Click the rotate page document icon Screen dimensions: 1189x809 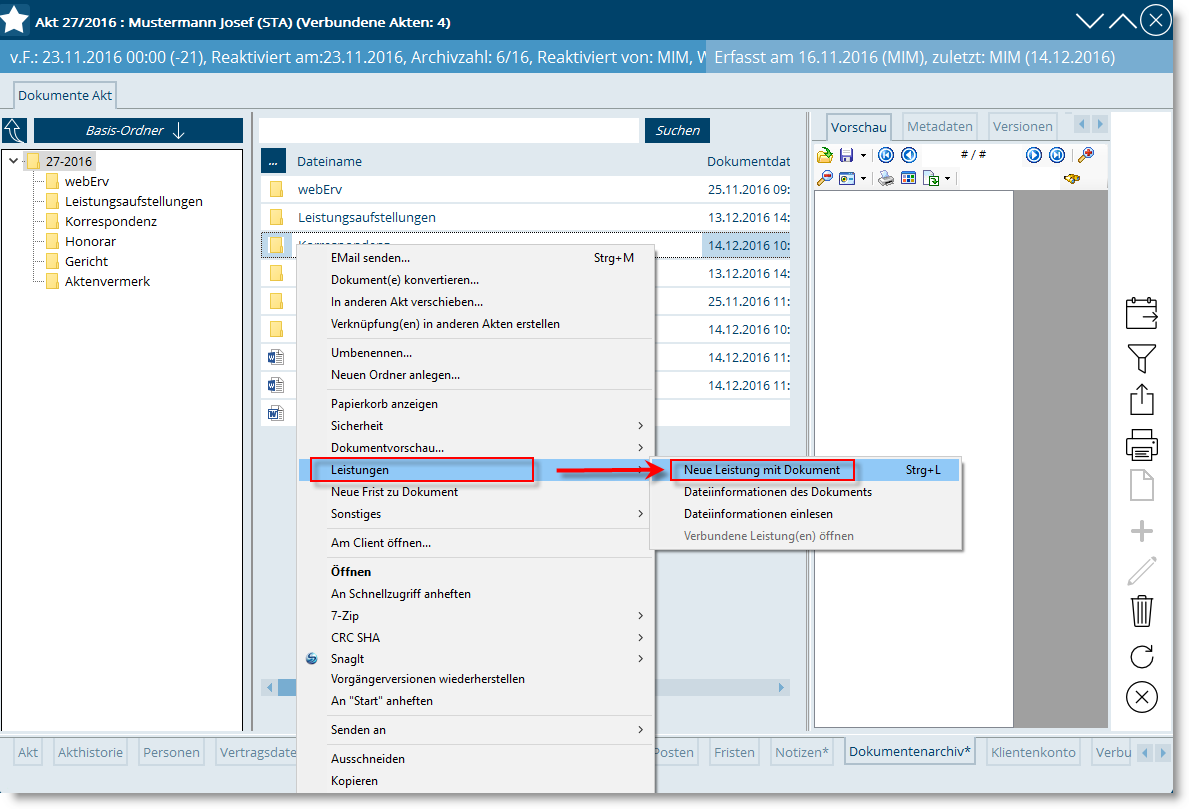pos(930,179)
